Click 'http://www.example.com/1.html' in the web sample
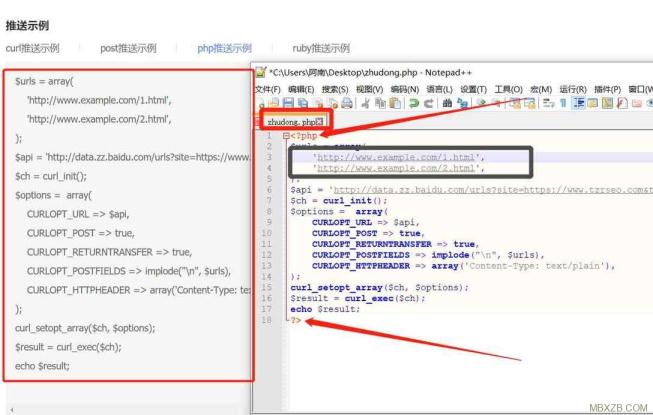The height and width of the screenshot is (415, 653). click(99, 100)
